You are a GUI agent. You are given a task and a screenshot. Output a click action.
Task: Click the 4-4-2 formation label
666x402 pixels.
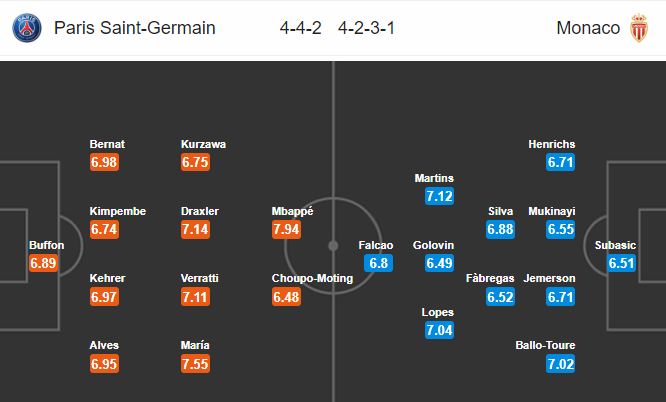pos(300,28)
